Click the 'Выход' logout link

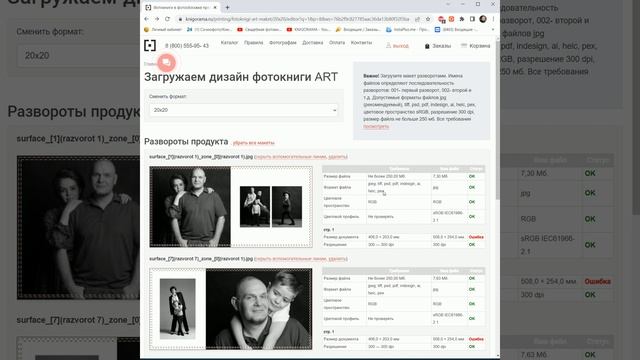(397, 46)
